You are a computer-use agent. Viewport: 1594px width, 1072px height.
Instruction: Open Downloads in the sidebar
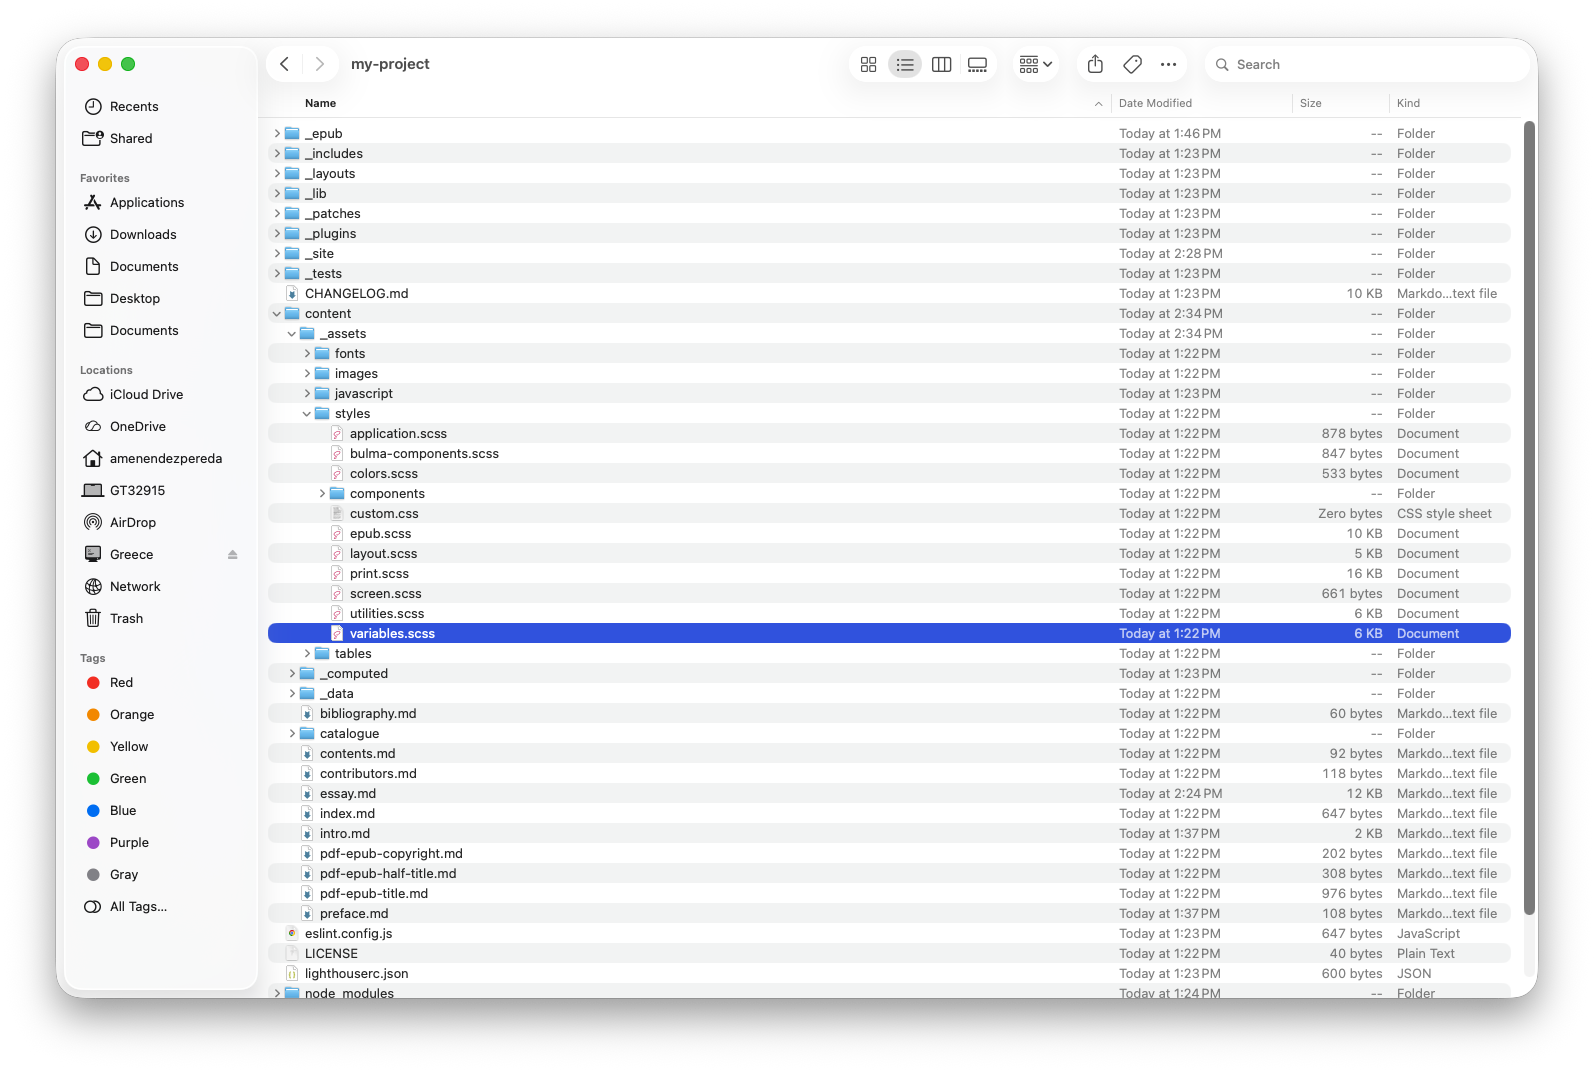click(143, 235)
